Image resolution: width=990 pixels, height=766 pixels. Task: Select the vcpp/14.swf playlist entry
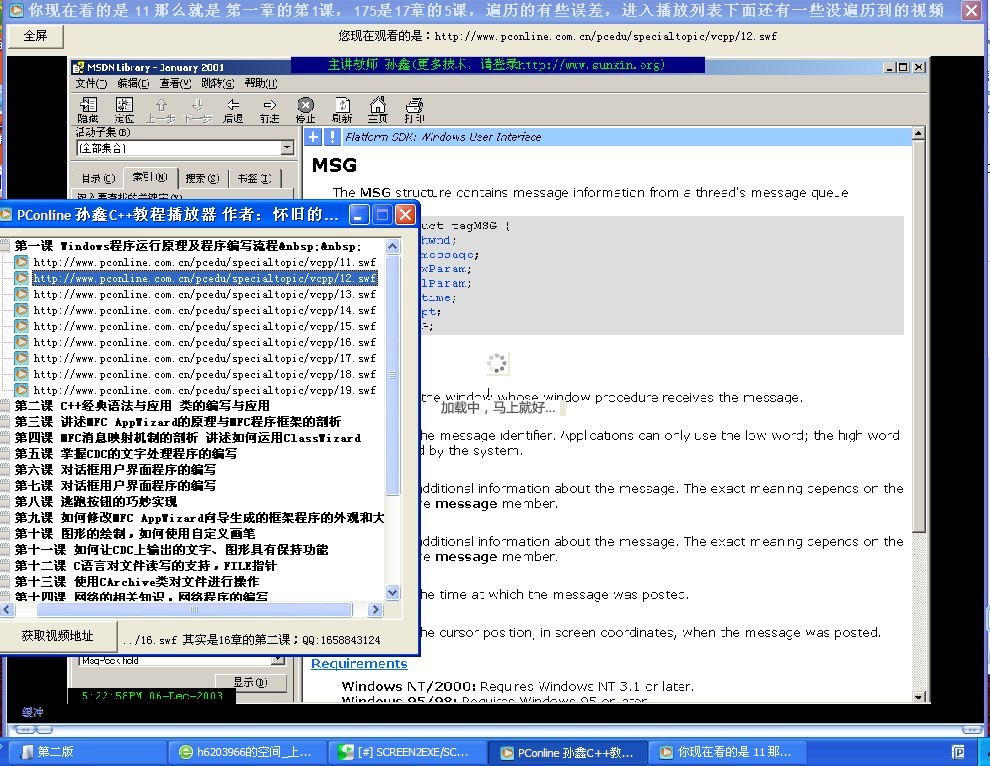click(205, 310)
